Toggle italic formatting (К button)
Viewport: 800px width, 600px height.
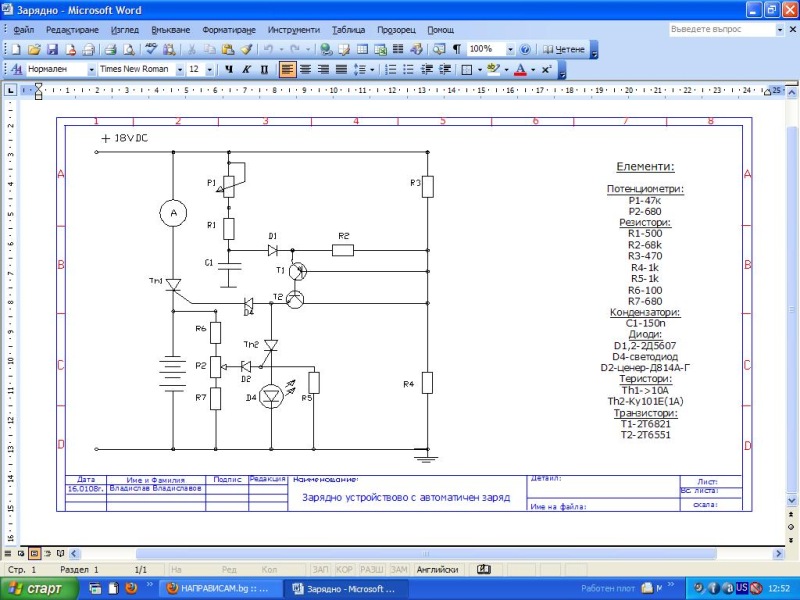246,70
